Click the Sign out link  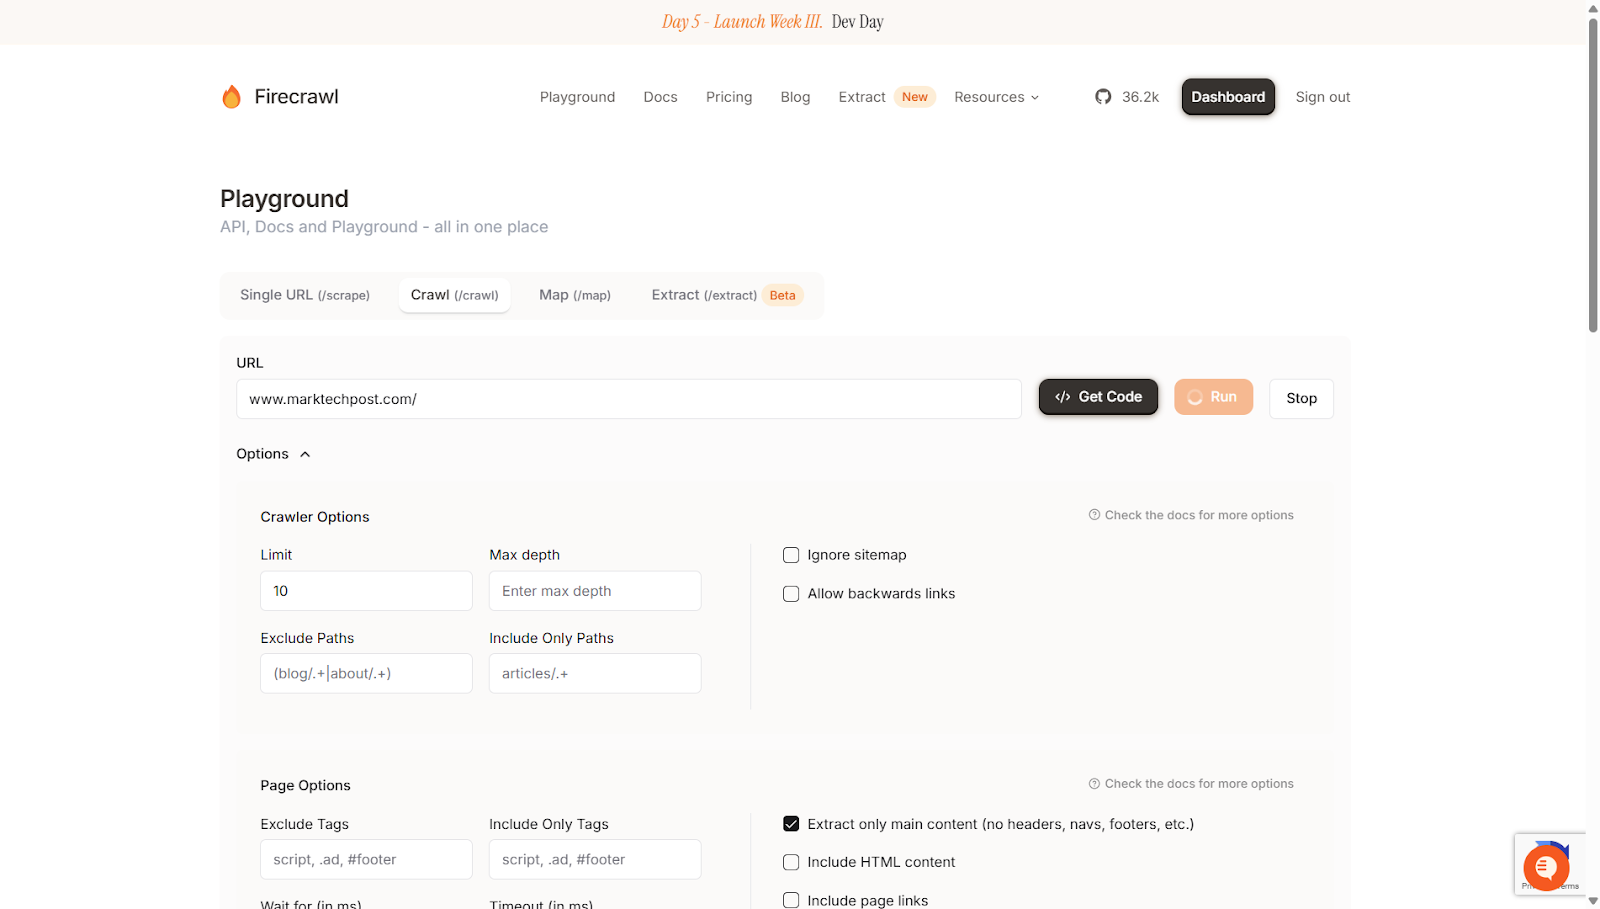[1323, 97]
